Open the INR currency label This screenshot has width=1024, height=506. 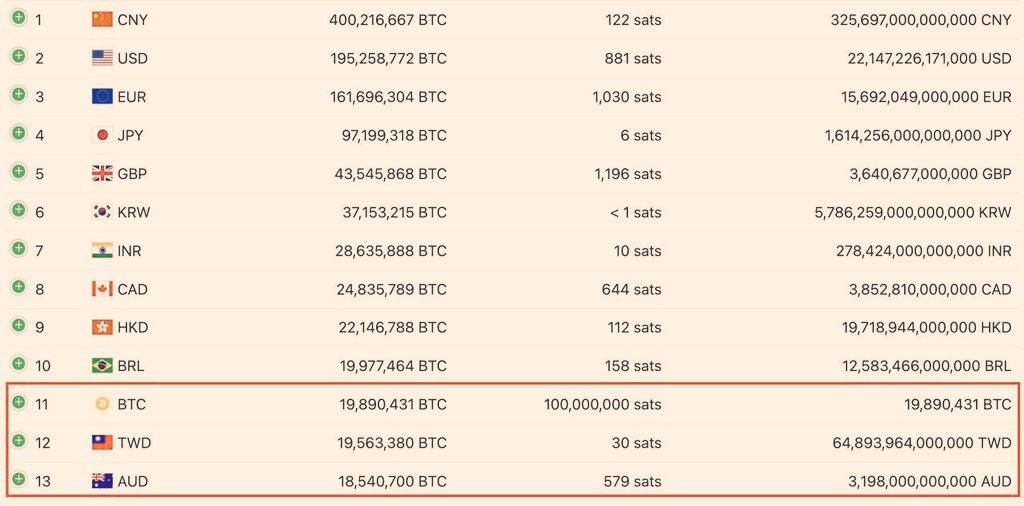(x=129, y=251)
